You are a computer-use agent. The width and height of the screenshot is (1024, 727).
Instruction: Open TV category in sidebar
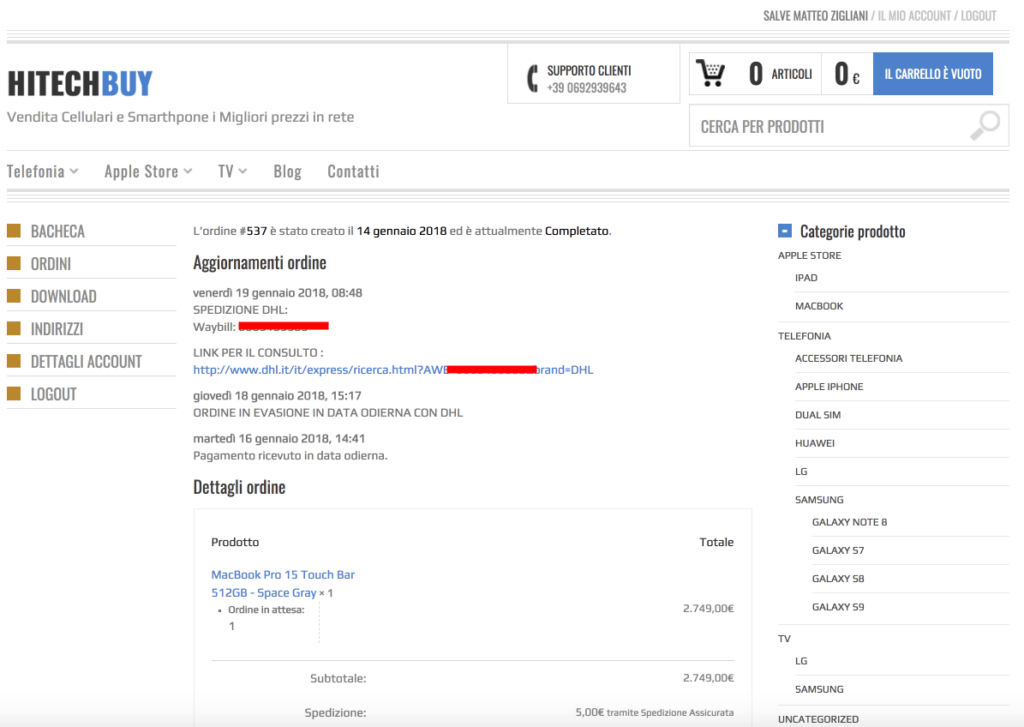[784, 639]
